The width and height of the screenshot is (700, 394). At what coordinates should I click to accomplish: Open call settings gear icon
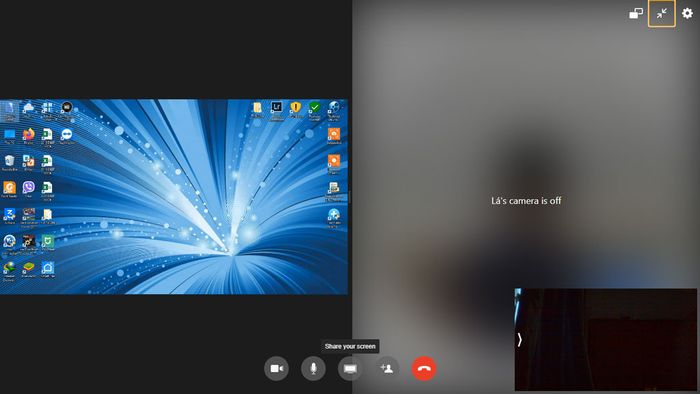click(688, 13)
